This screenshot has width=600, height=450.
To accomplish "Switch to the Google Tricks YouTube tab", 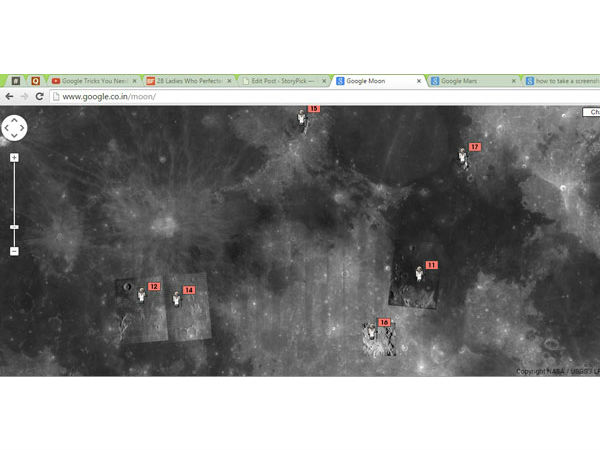I will [x=92, y=80].
